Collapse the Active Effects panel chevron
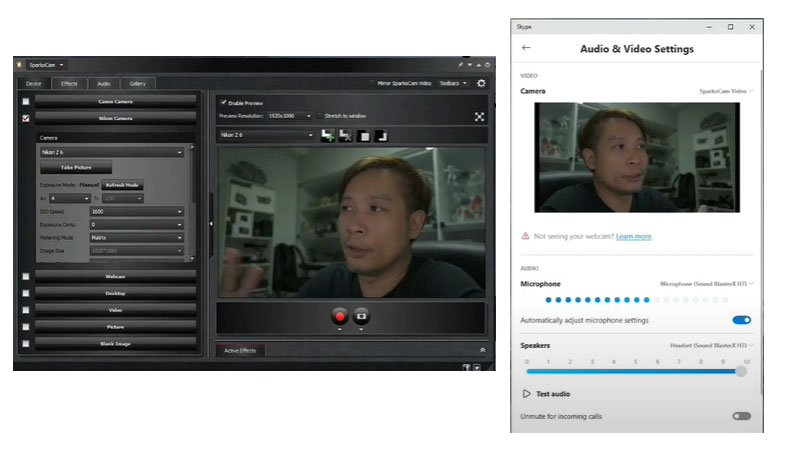800x450 pixels. [x=483, y=350]
